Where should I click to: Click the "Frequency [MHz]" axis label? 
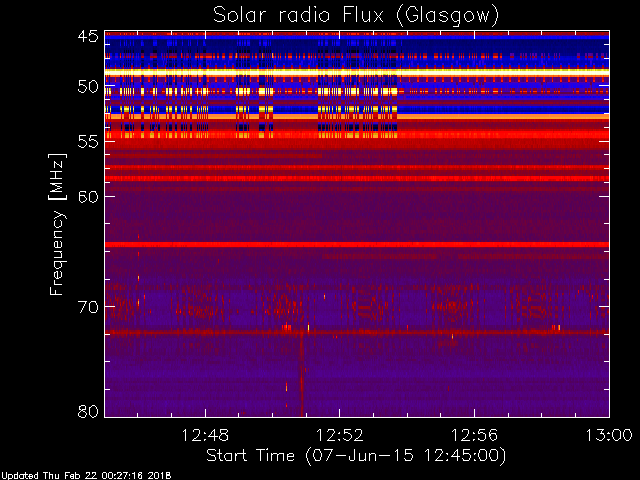58,224
